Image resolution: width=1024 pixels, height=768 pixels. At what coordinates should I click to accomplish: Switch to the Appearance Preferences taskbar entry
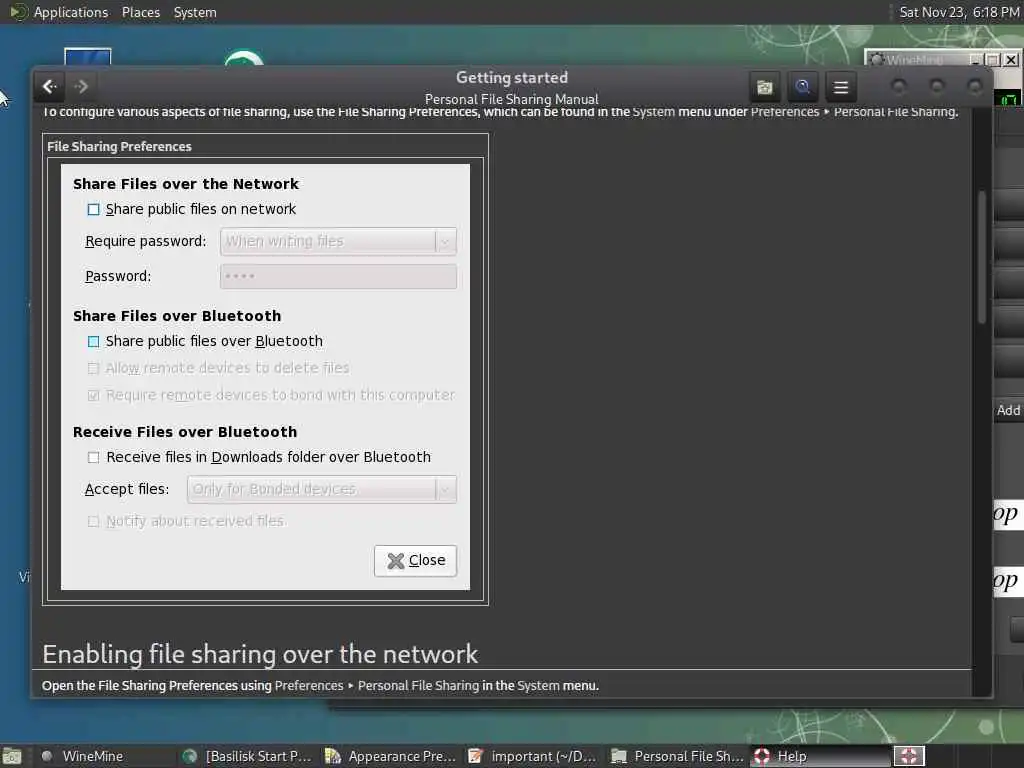point(391,756)
